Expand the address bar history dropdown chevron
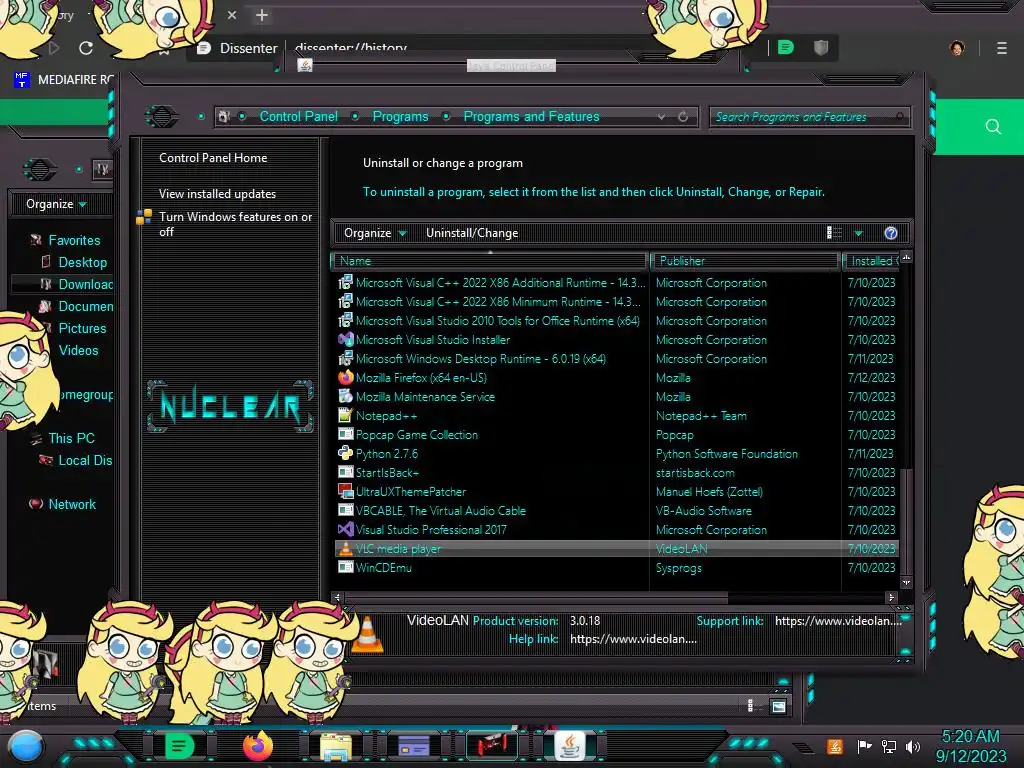 662,117
